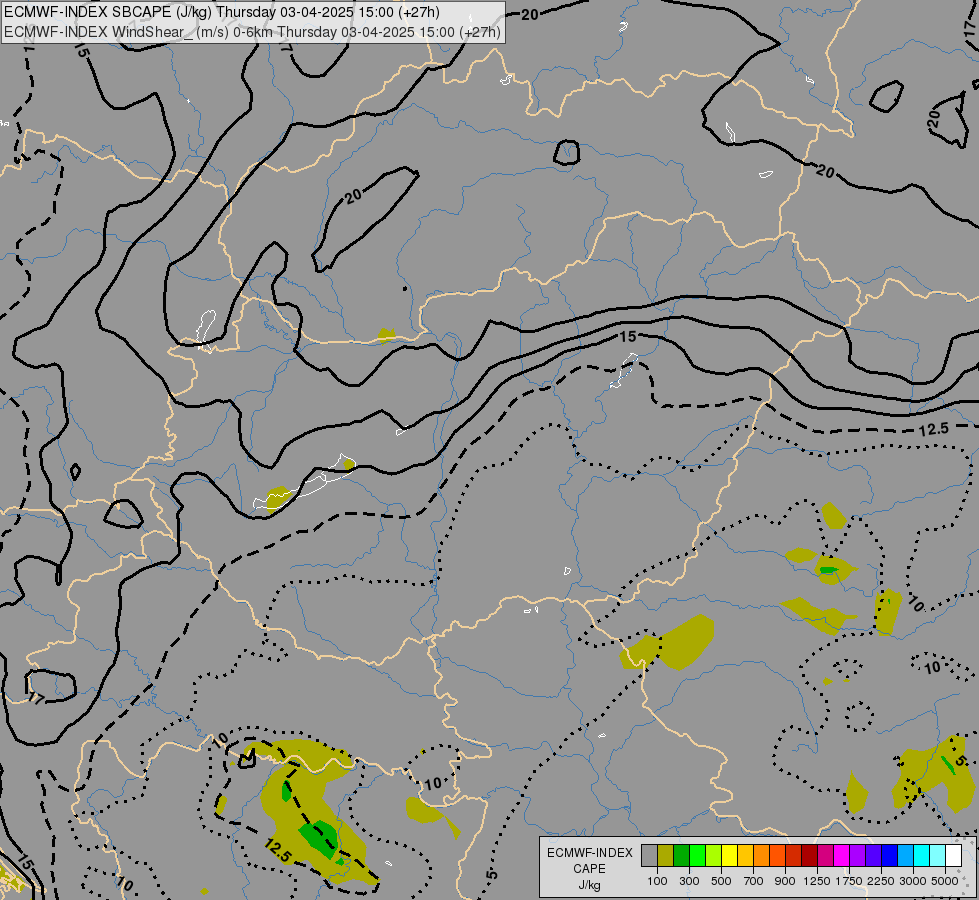The height and width of the screenshot is (900, 979).
Task: Pick the bright magenta legend swatch
Action: pyautogui.click(x=841, y=856)
